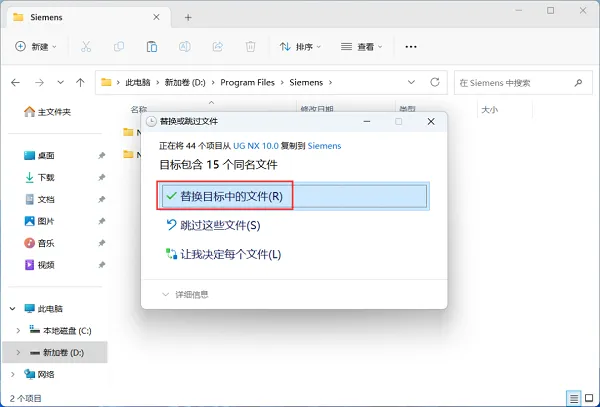Open the 排序 sort dropdown
The image size is (600, 407).
[x=300, y=47]
